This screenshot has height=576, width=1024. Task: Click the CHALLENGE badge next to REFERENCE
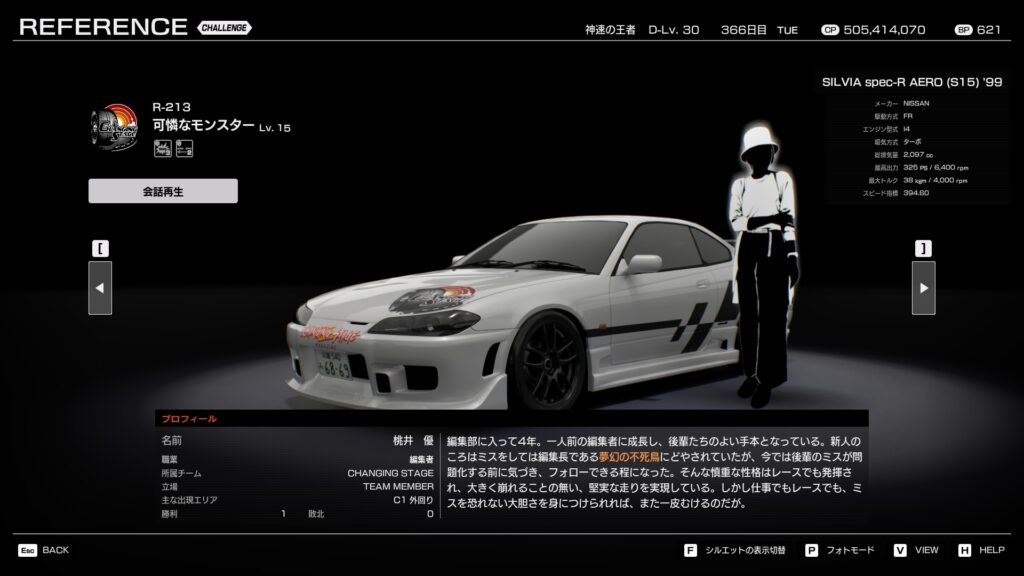(x=225, y=27)
